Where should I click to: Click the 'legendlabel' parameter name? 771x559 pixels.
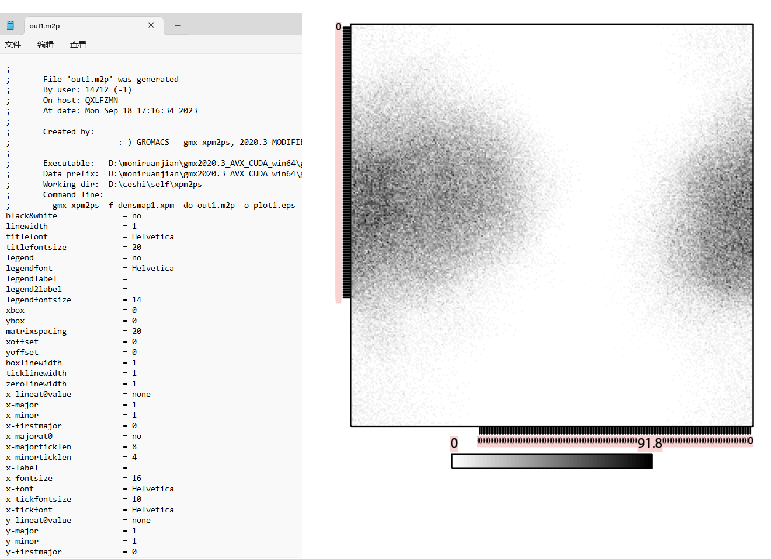coord(31,279)
